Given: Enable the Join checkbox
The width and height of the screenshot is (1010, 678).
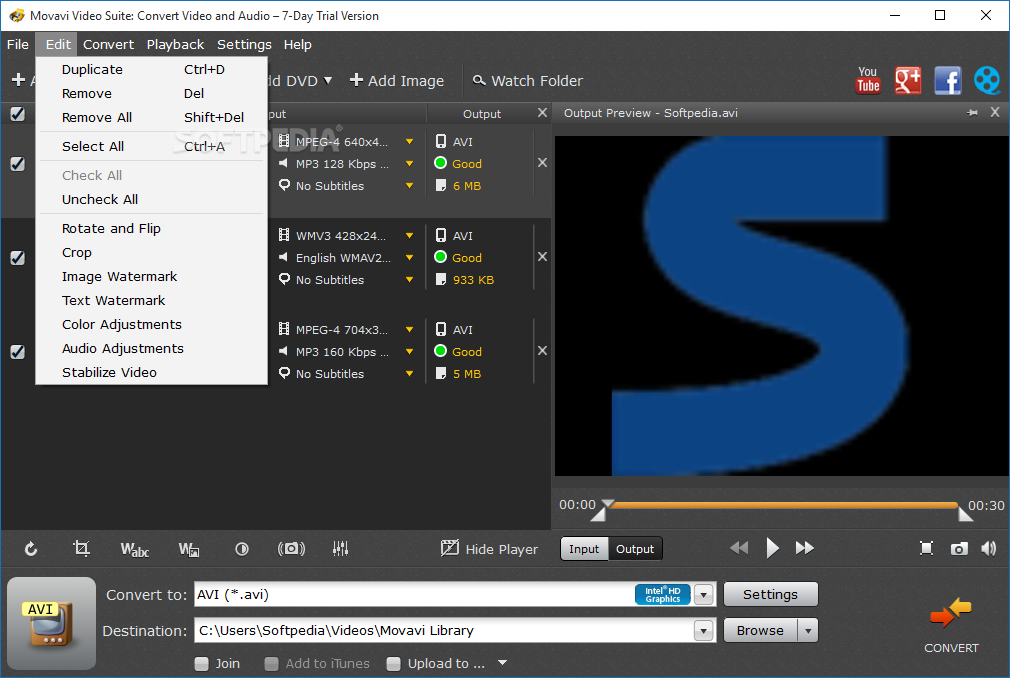Looking at the screenshot, I should point(202,663).
